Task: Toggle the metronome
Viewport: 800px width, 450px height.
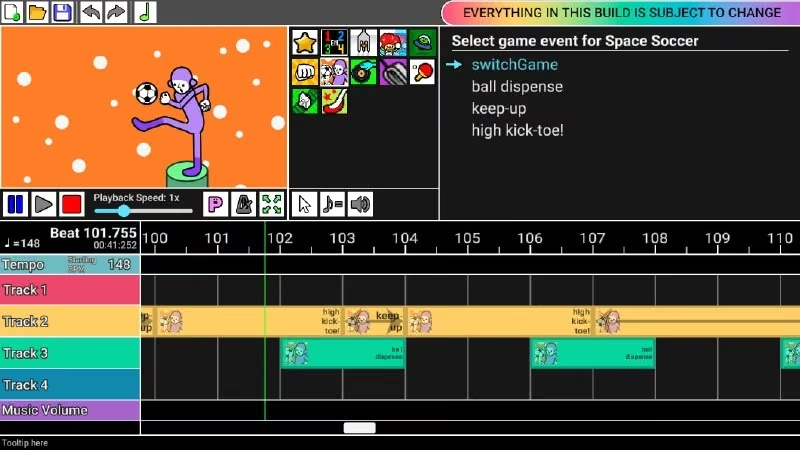Action: 243,204
